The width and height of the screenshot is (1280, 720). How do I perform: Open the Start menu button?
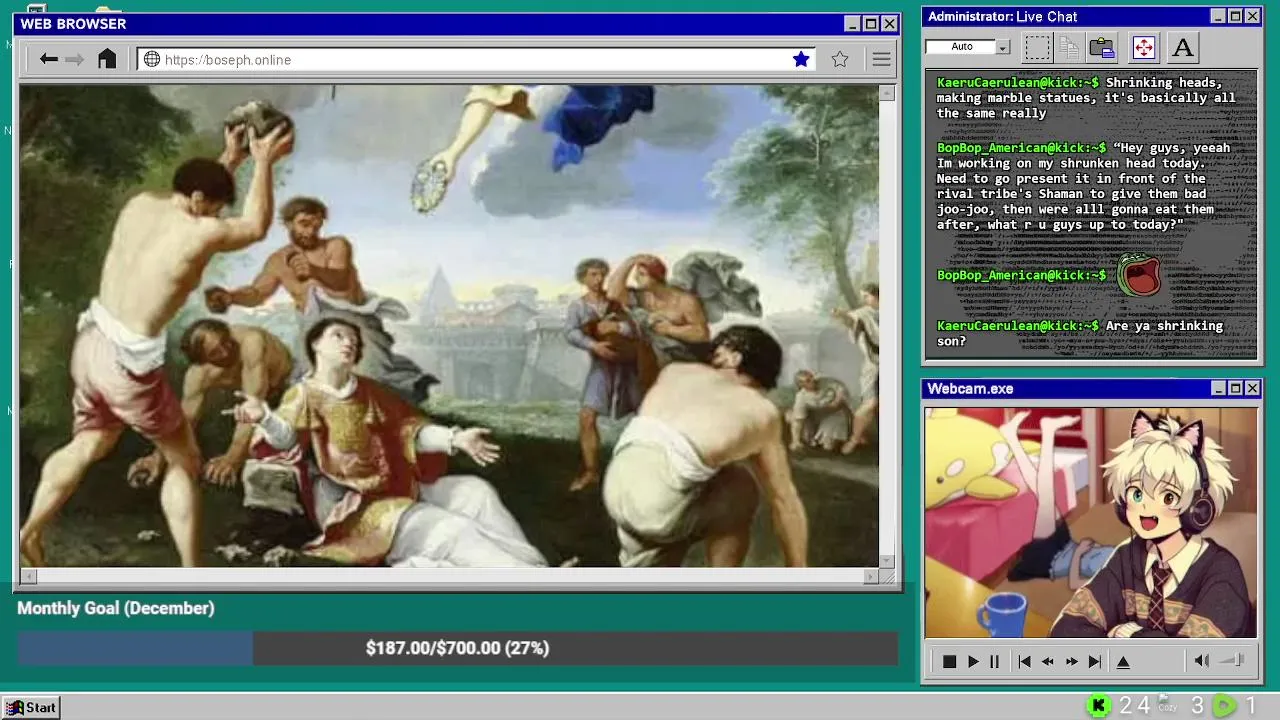click(31, 707)
